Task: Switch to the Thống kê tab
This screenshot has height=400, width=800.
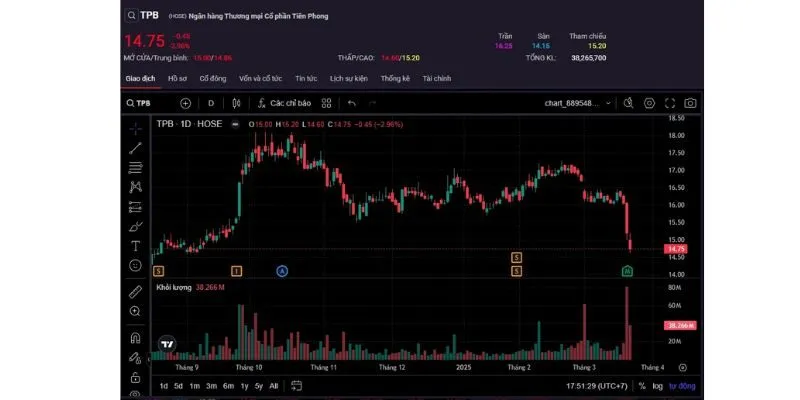Action: click(x=395, y=79)
